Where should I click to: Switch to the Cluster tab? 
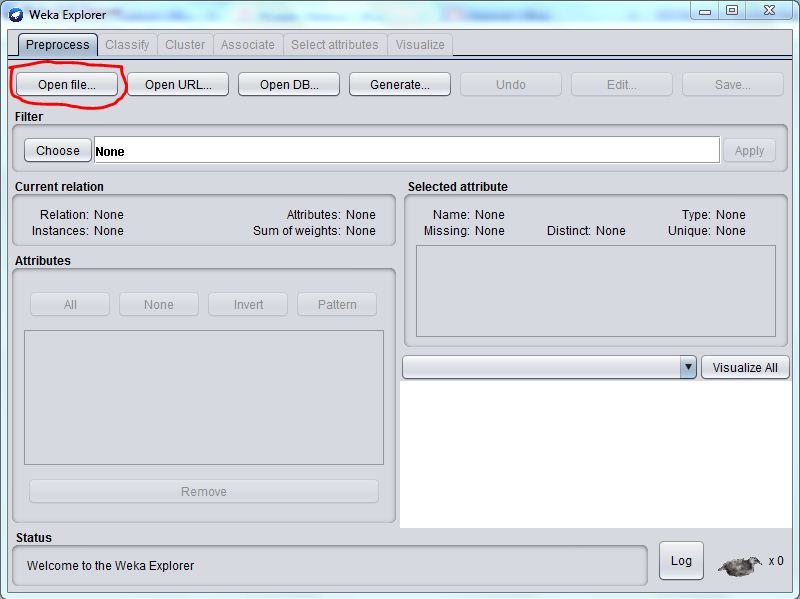pyautogui.click(x=185, y=44)
